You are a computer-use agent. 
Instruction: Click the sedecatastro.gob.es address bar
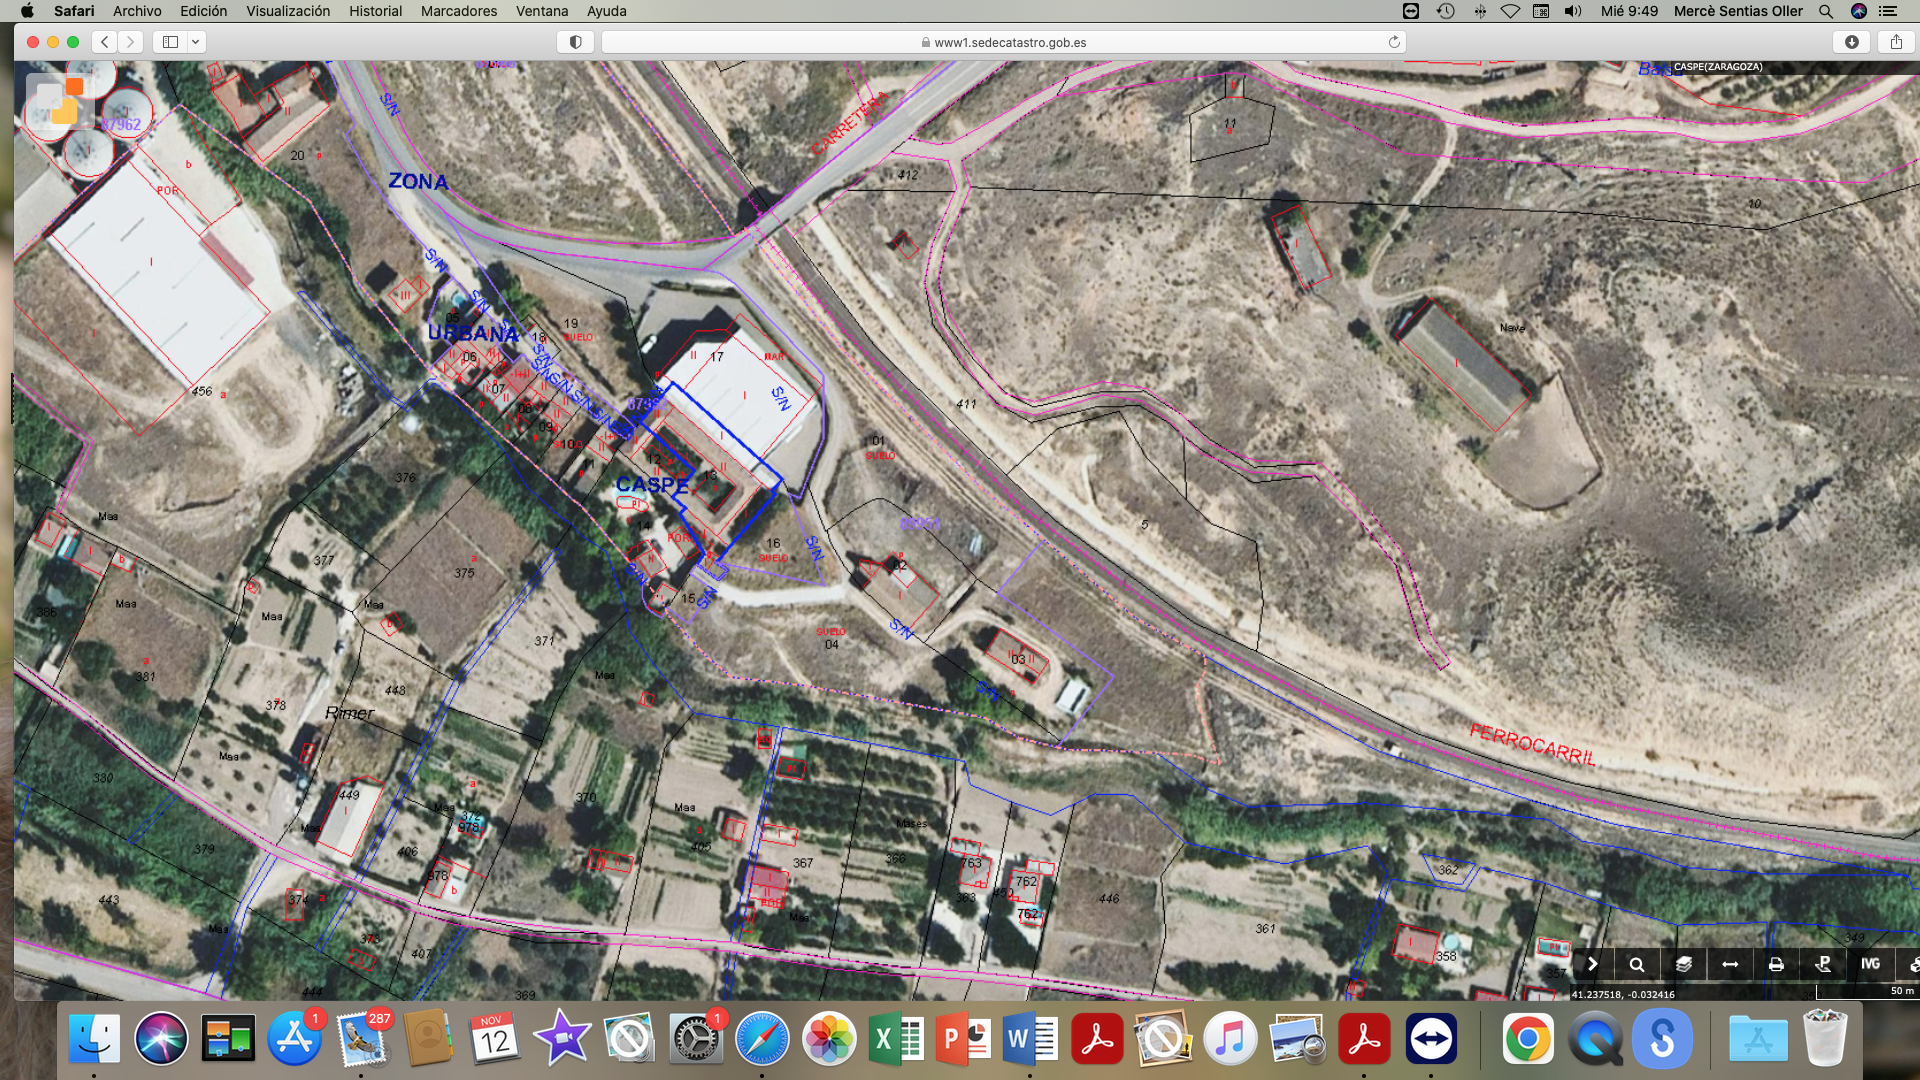point(1003,42)
